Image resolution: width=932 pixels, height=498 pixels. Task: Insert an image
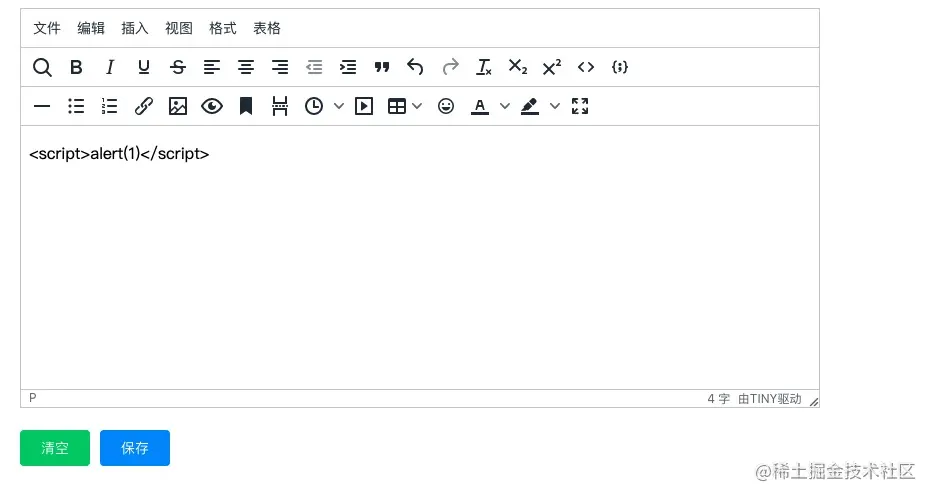point(178,106)
